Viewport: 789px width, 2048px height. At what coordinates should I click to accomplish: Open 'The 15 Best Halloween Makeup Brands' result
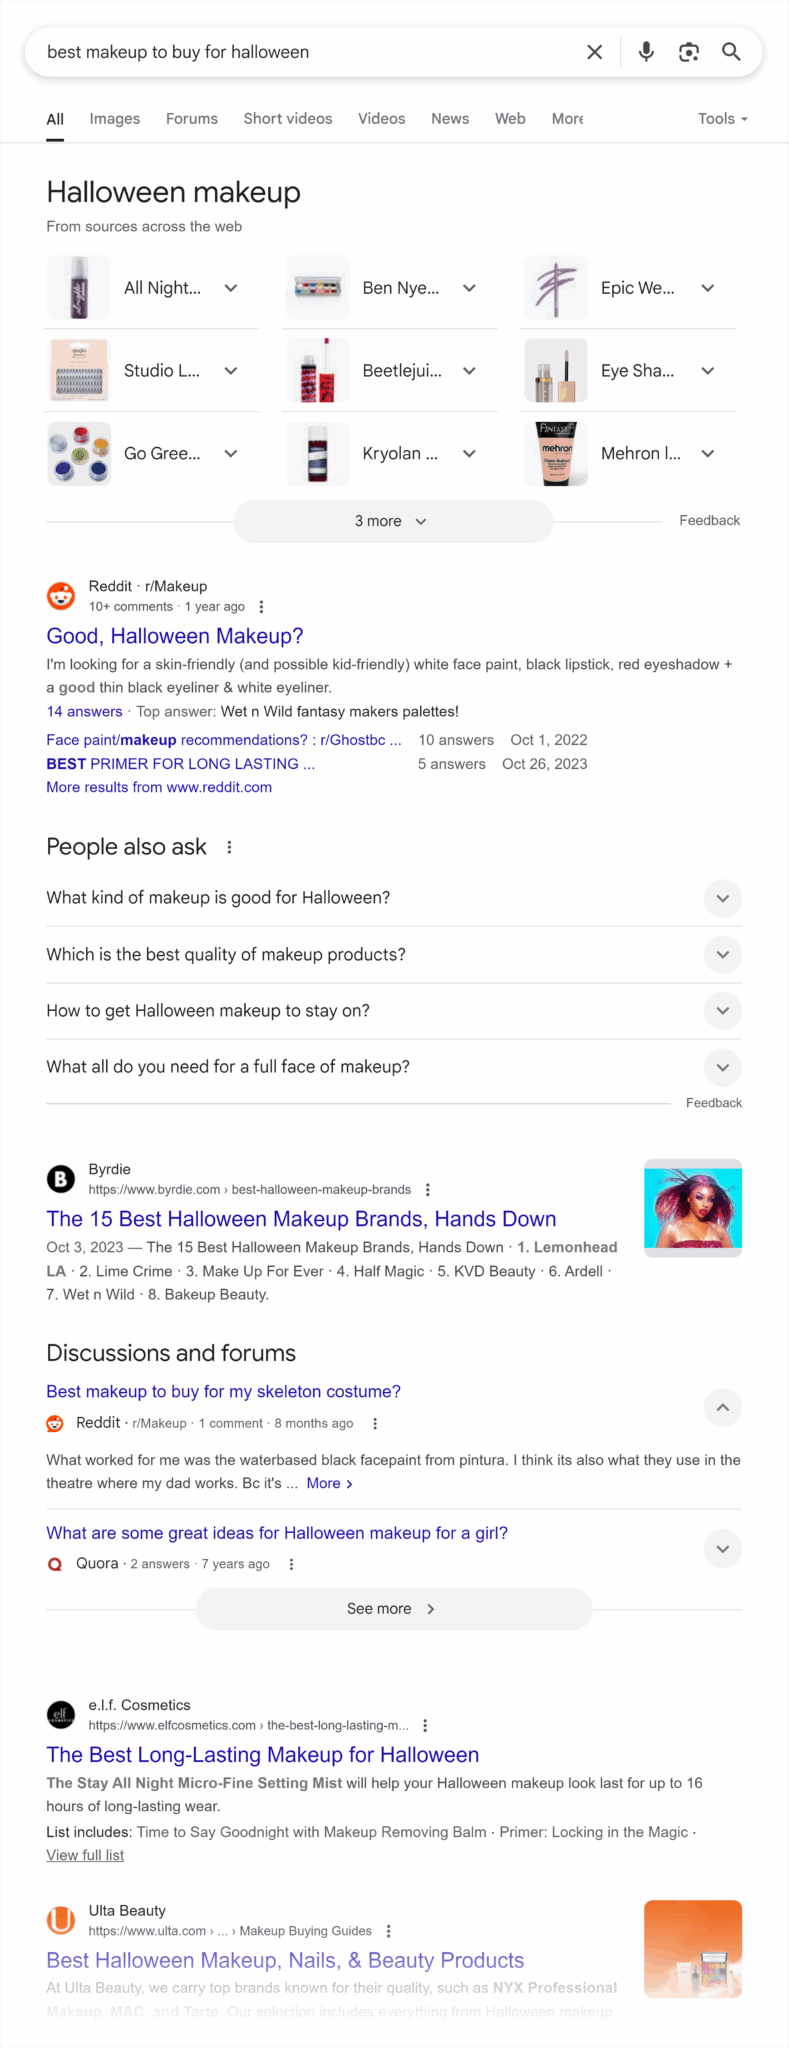click(x=301, y=1219)
